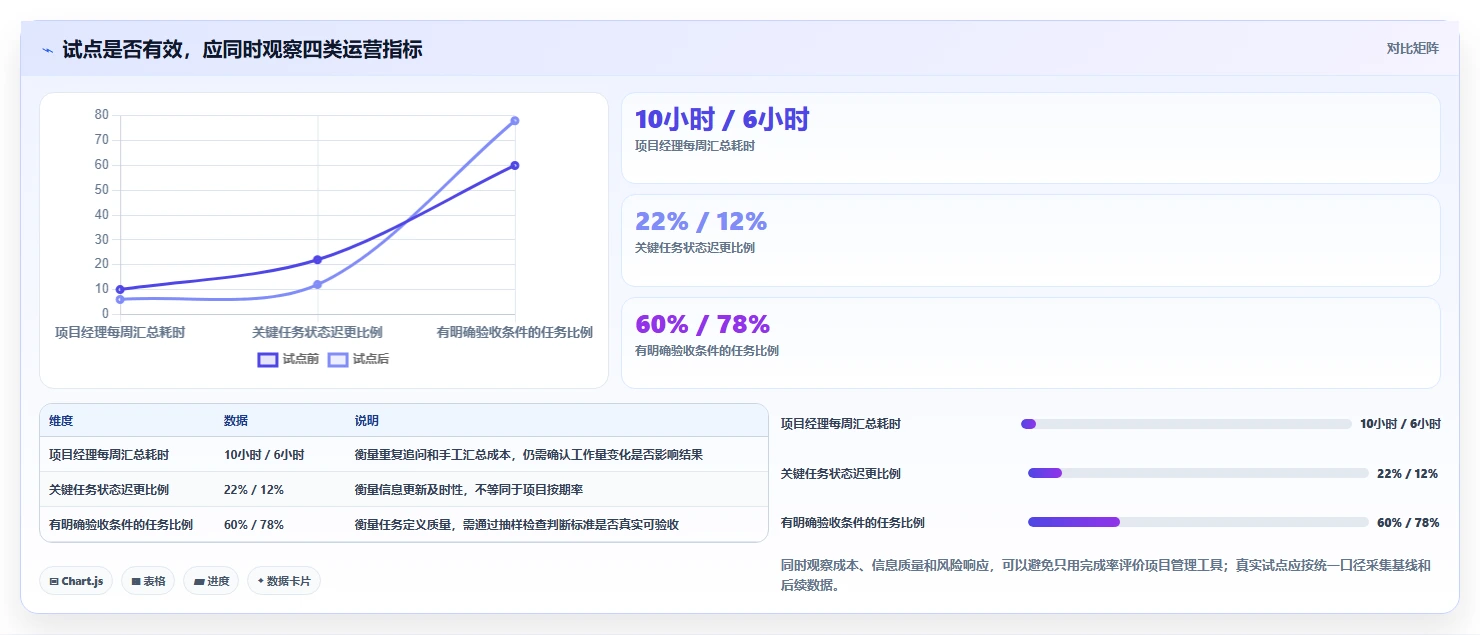Viewport: 1480px width, 635px height.
Task: Click the 维度 column header
Action: tap(61, 421)
